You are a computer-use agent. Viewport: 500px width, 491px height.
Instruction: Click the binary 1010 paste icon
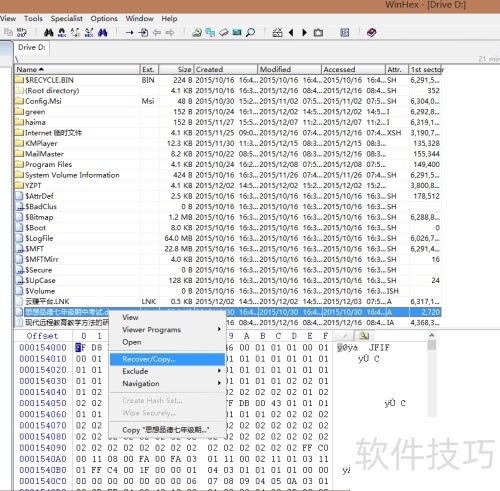click(x=22, y=32)
